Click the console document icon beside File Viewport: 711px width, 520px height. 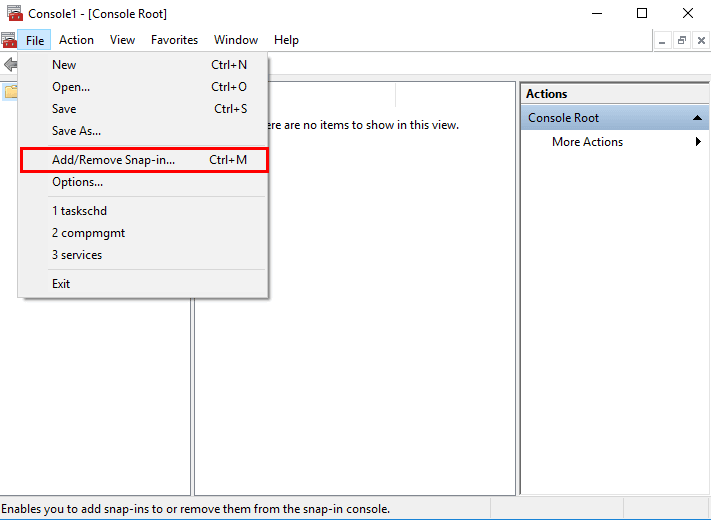(x=9, y=40)
